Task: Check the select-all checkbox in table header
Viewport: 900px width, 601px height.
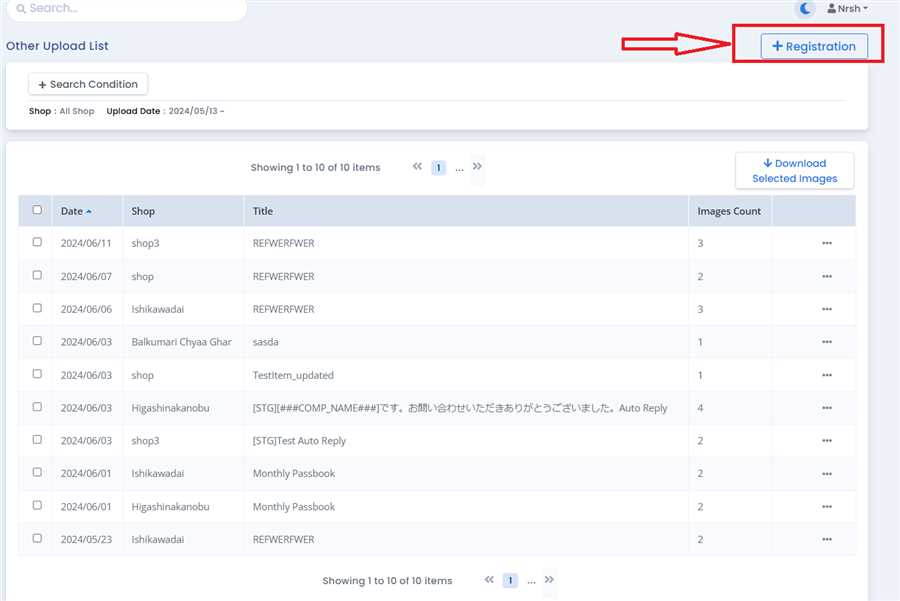Action: tap(37, 210)
